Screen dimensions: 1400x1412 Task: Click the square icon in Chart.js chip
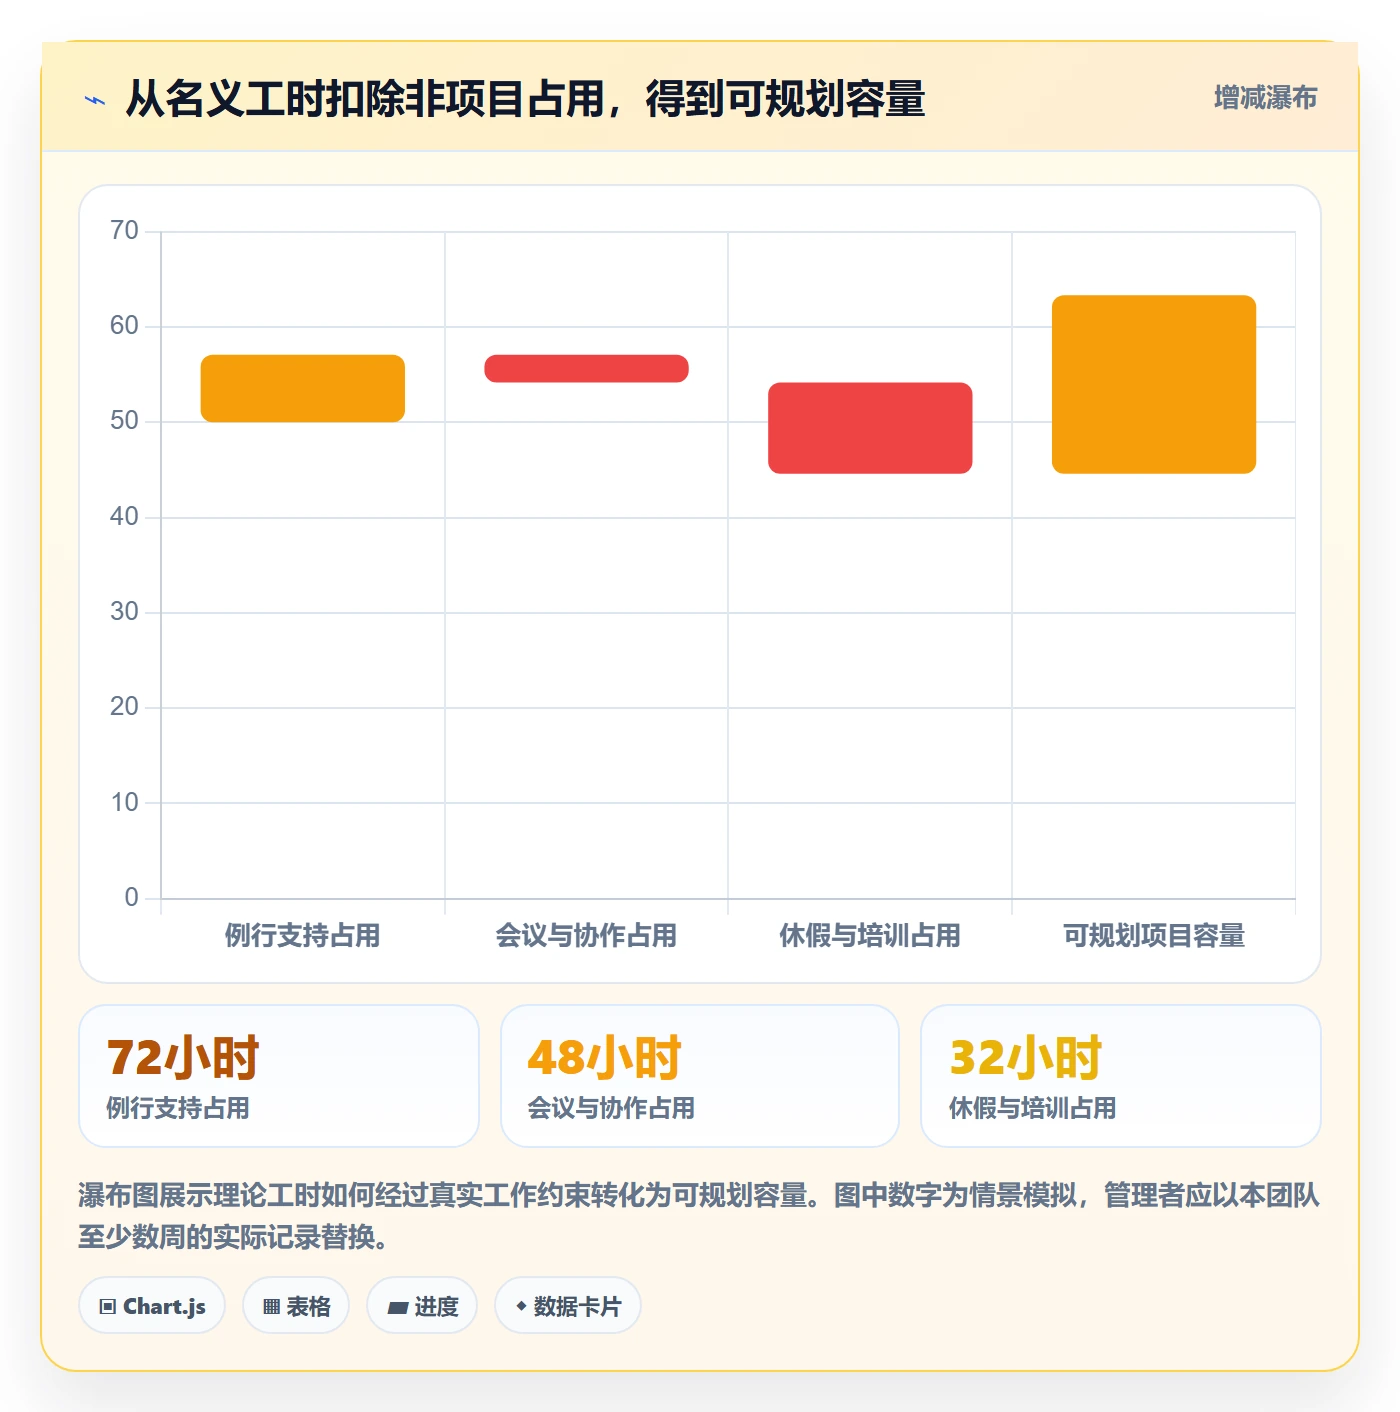[108, 1306]
